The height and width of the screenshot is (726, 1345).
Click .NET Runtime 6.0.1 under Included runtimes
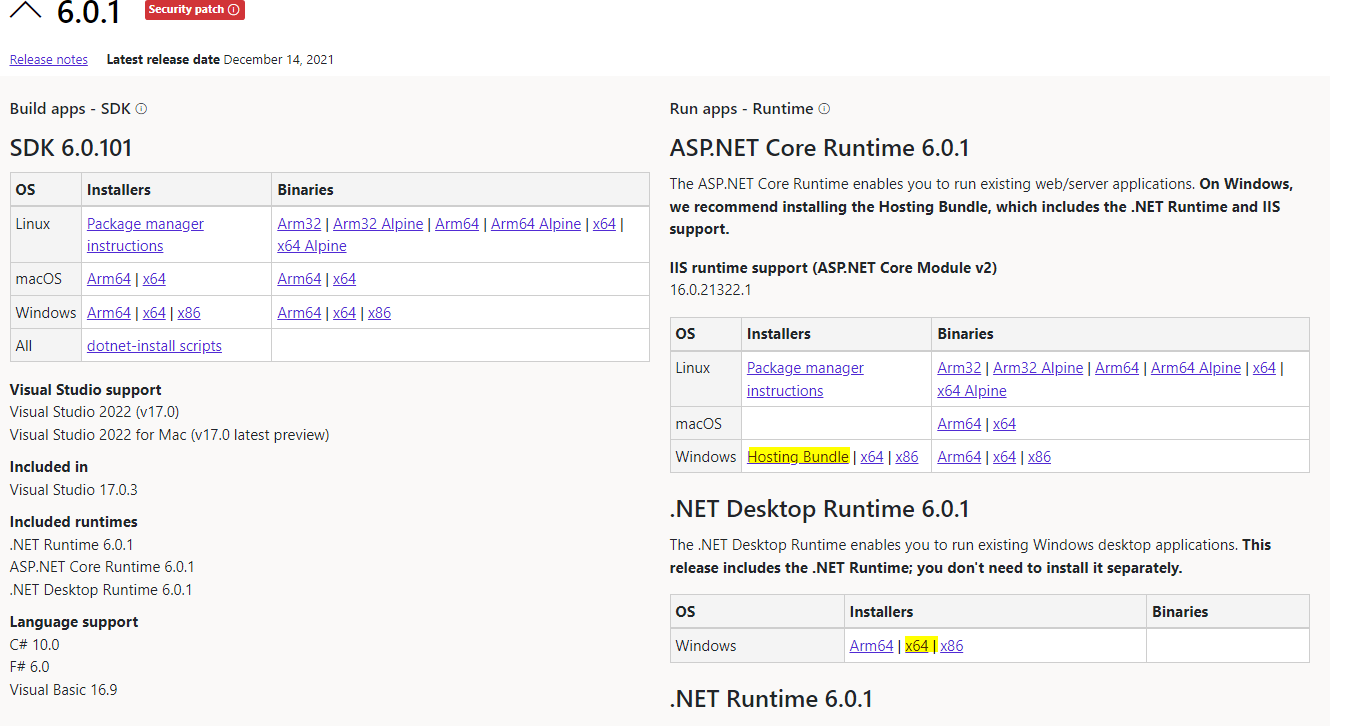pyautogui.click(x=72, y=545)
